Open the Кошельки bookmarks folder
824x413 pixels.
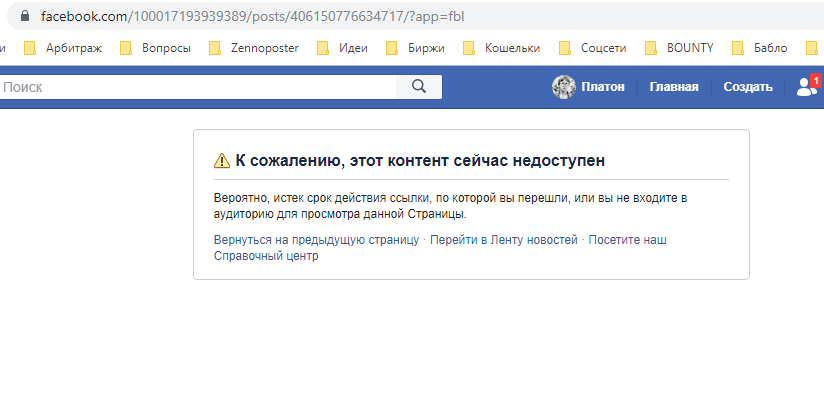pos(502,48)
